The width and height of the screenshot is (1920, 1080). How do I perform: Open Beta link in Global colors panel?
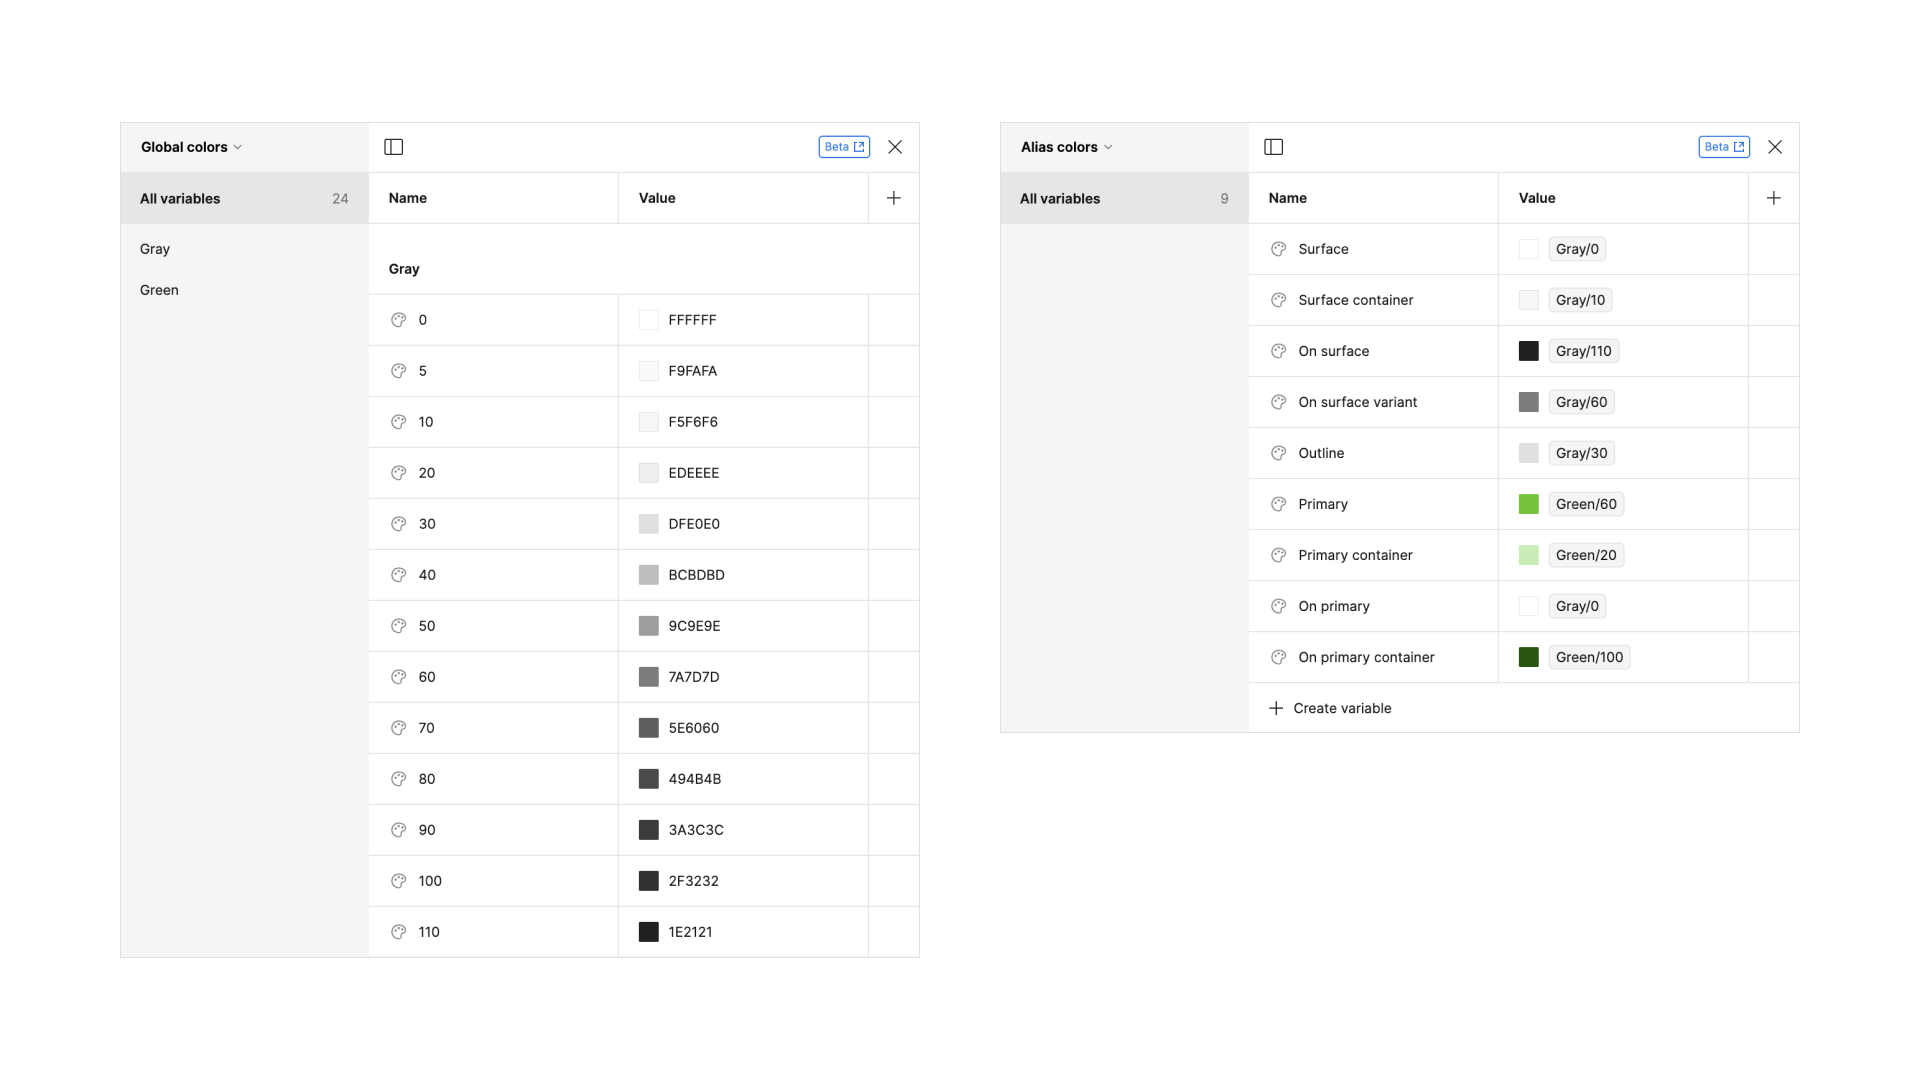pos(844,147)
